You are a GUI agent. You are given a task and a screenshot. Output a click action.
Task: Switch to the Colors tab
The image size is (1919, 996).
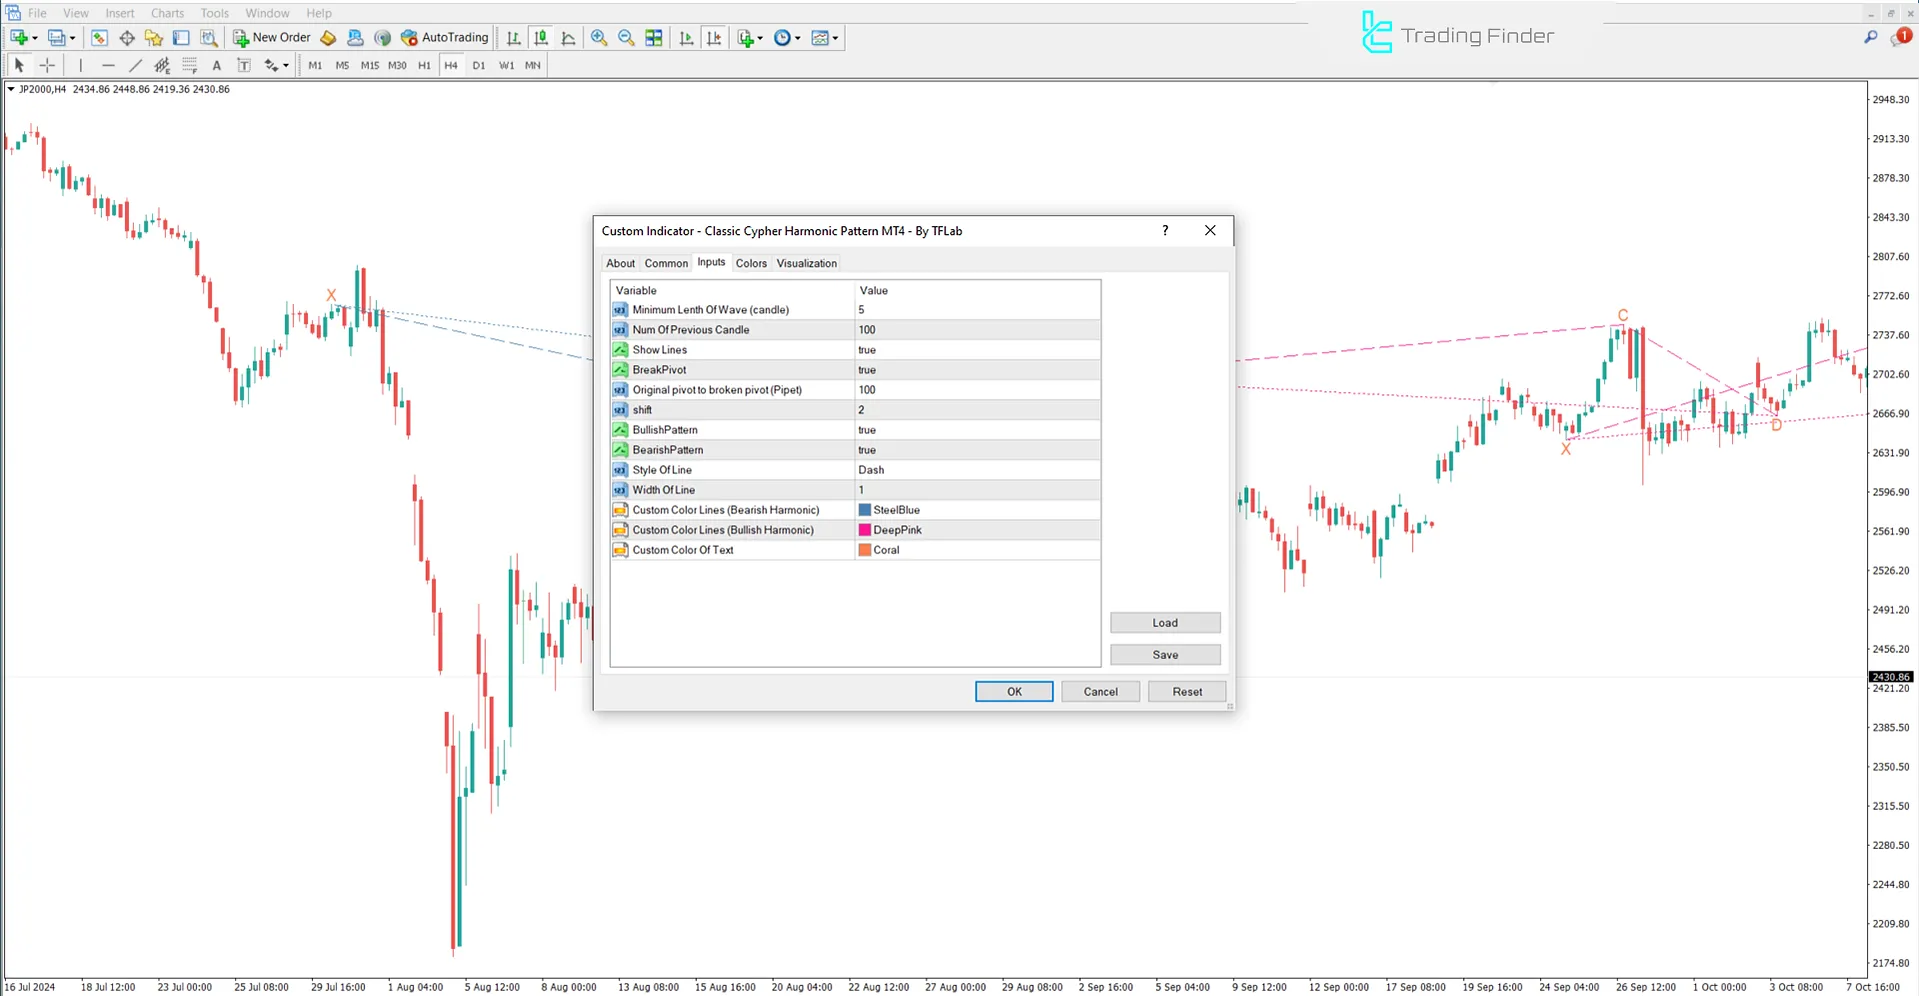750,263
